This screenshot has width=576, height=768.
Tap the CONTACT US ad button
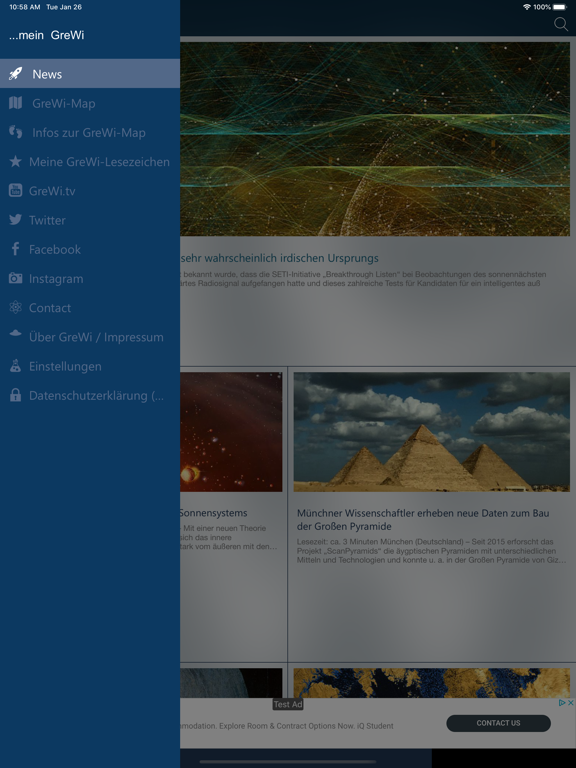[498, 723]
